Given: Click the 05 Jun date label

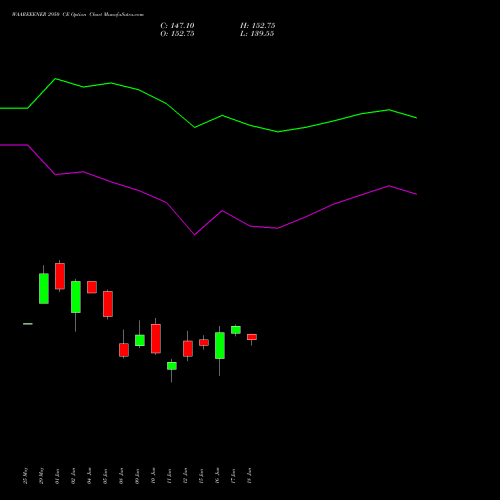Looking at the screenshot, I should click(x=106, y=476).
